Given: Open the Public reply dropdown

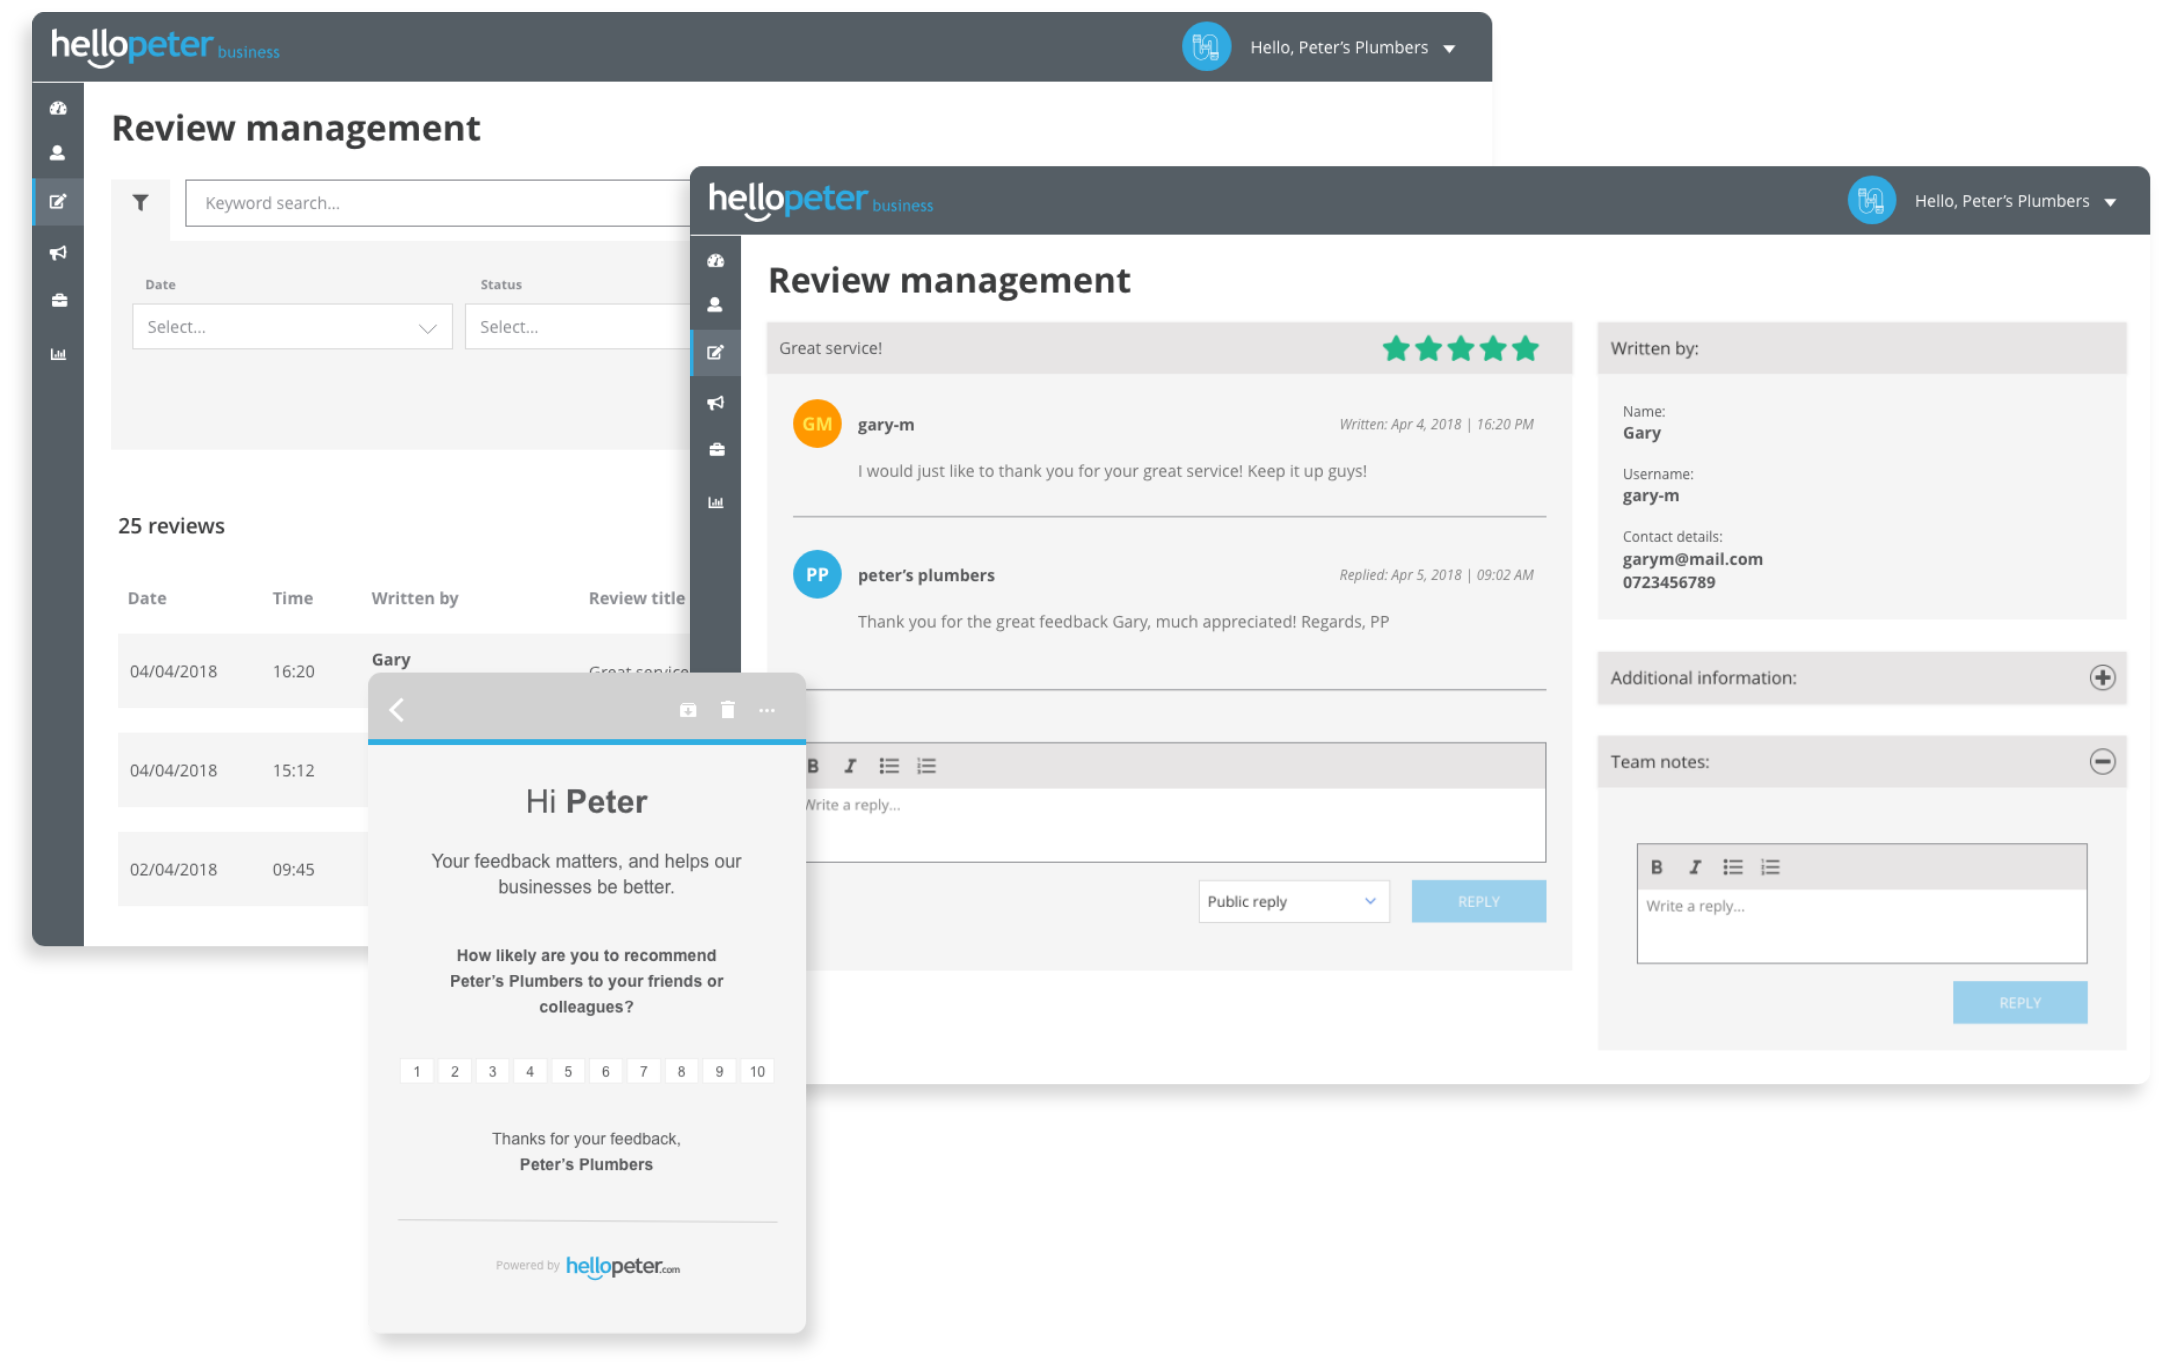Looking at the screenshot, I should 1293,901.
